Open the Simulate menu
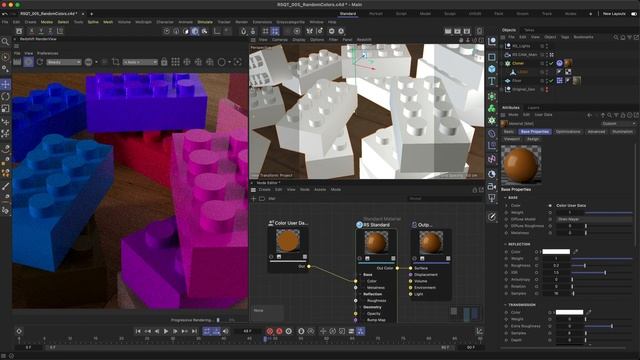 point(205,22)
